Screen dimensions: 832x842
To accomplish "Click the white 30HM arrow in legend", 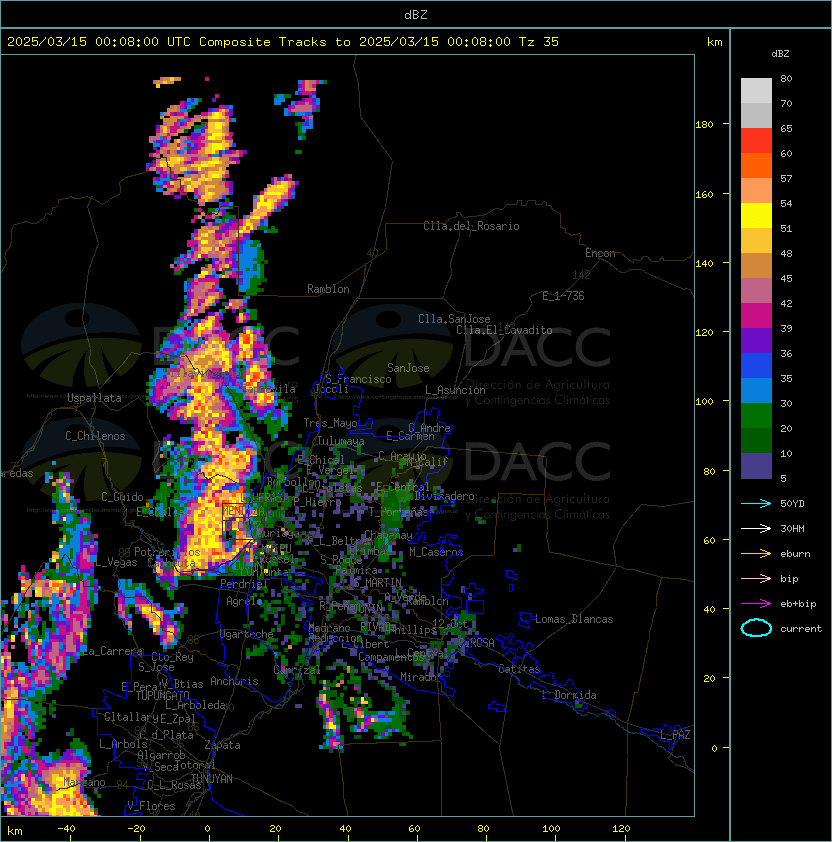I will (x=756, y=528).
